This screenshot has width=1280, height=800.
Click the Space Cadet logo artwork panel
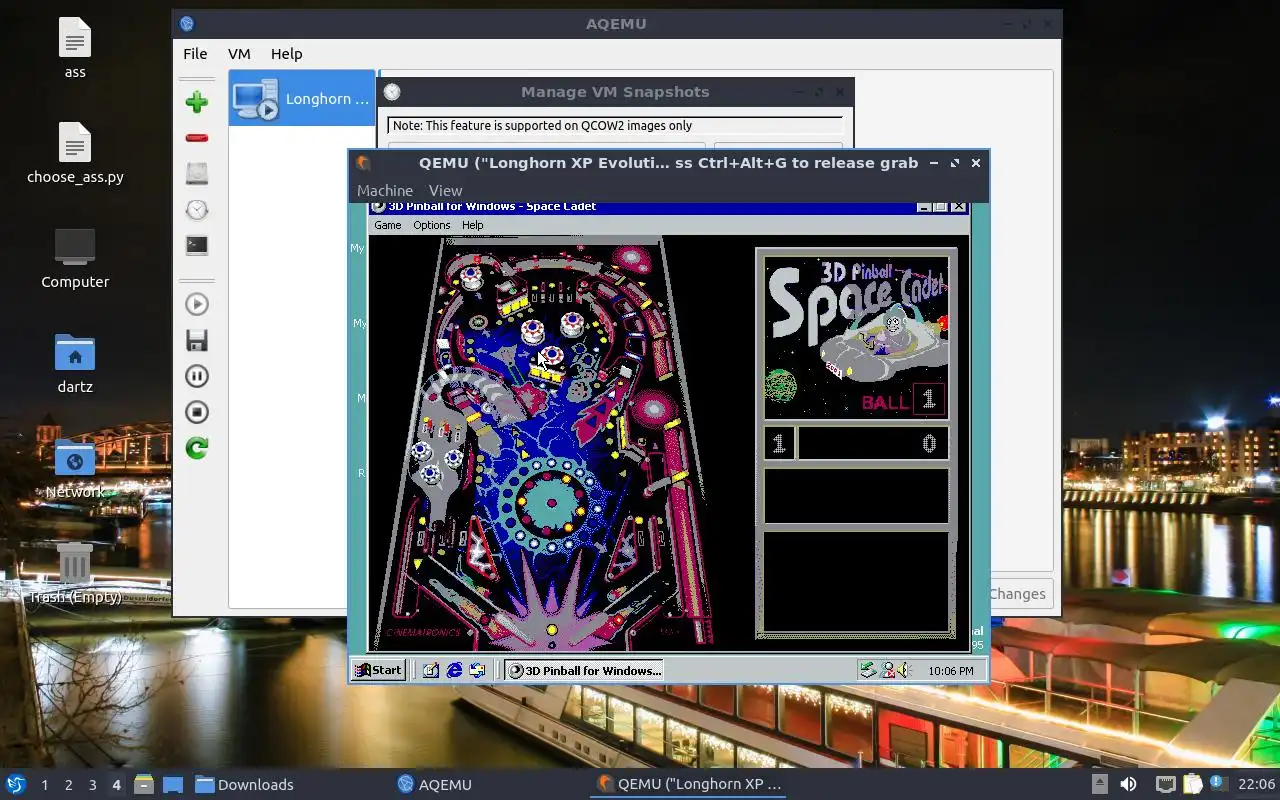pos(855,337)
